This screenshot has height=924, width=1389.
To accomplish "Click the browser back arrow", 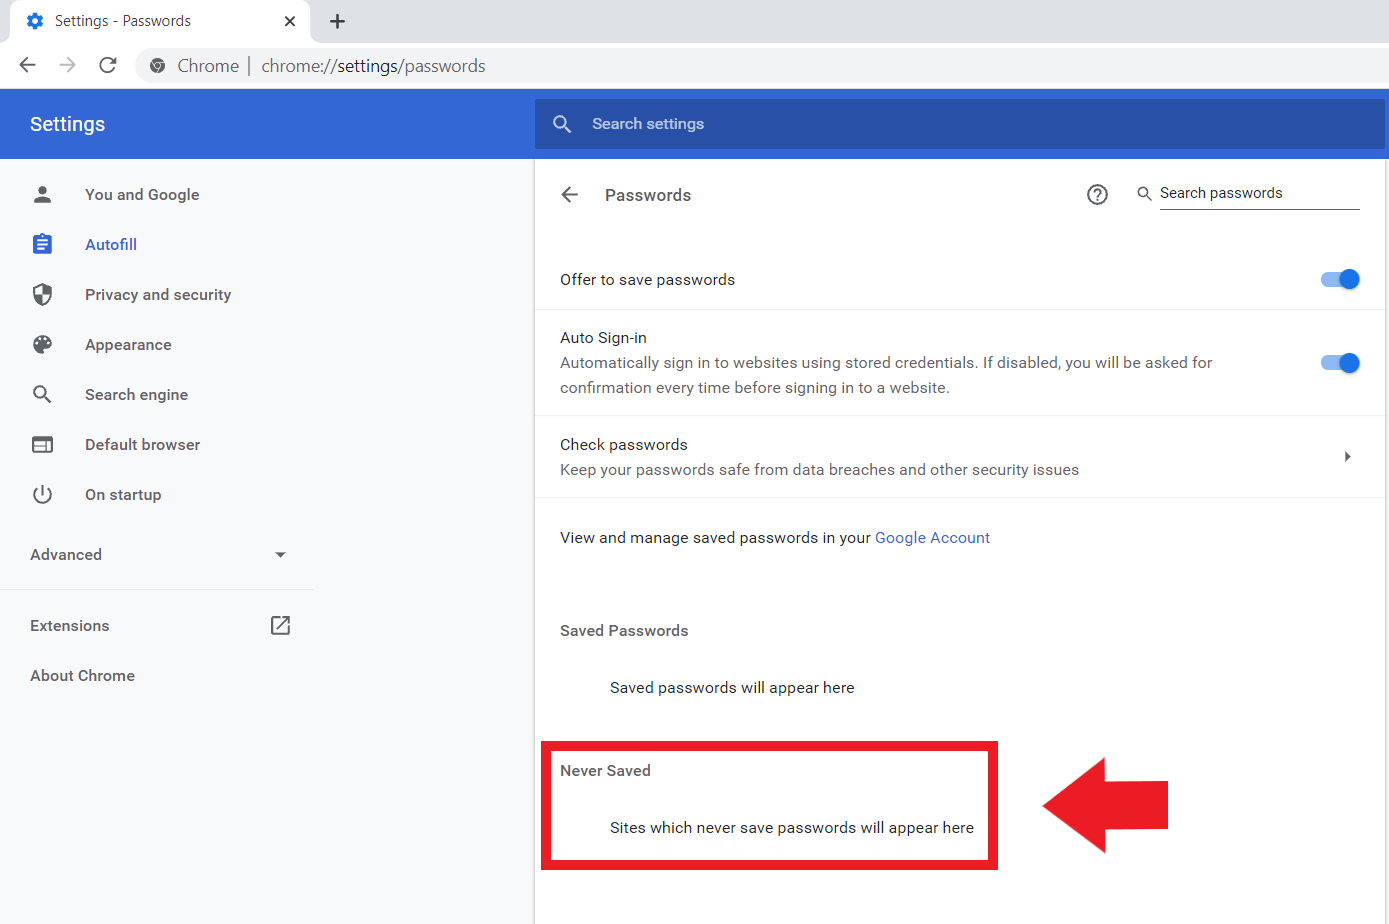I will 28,65.
